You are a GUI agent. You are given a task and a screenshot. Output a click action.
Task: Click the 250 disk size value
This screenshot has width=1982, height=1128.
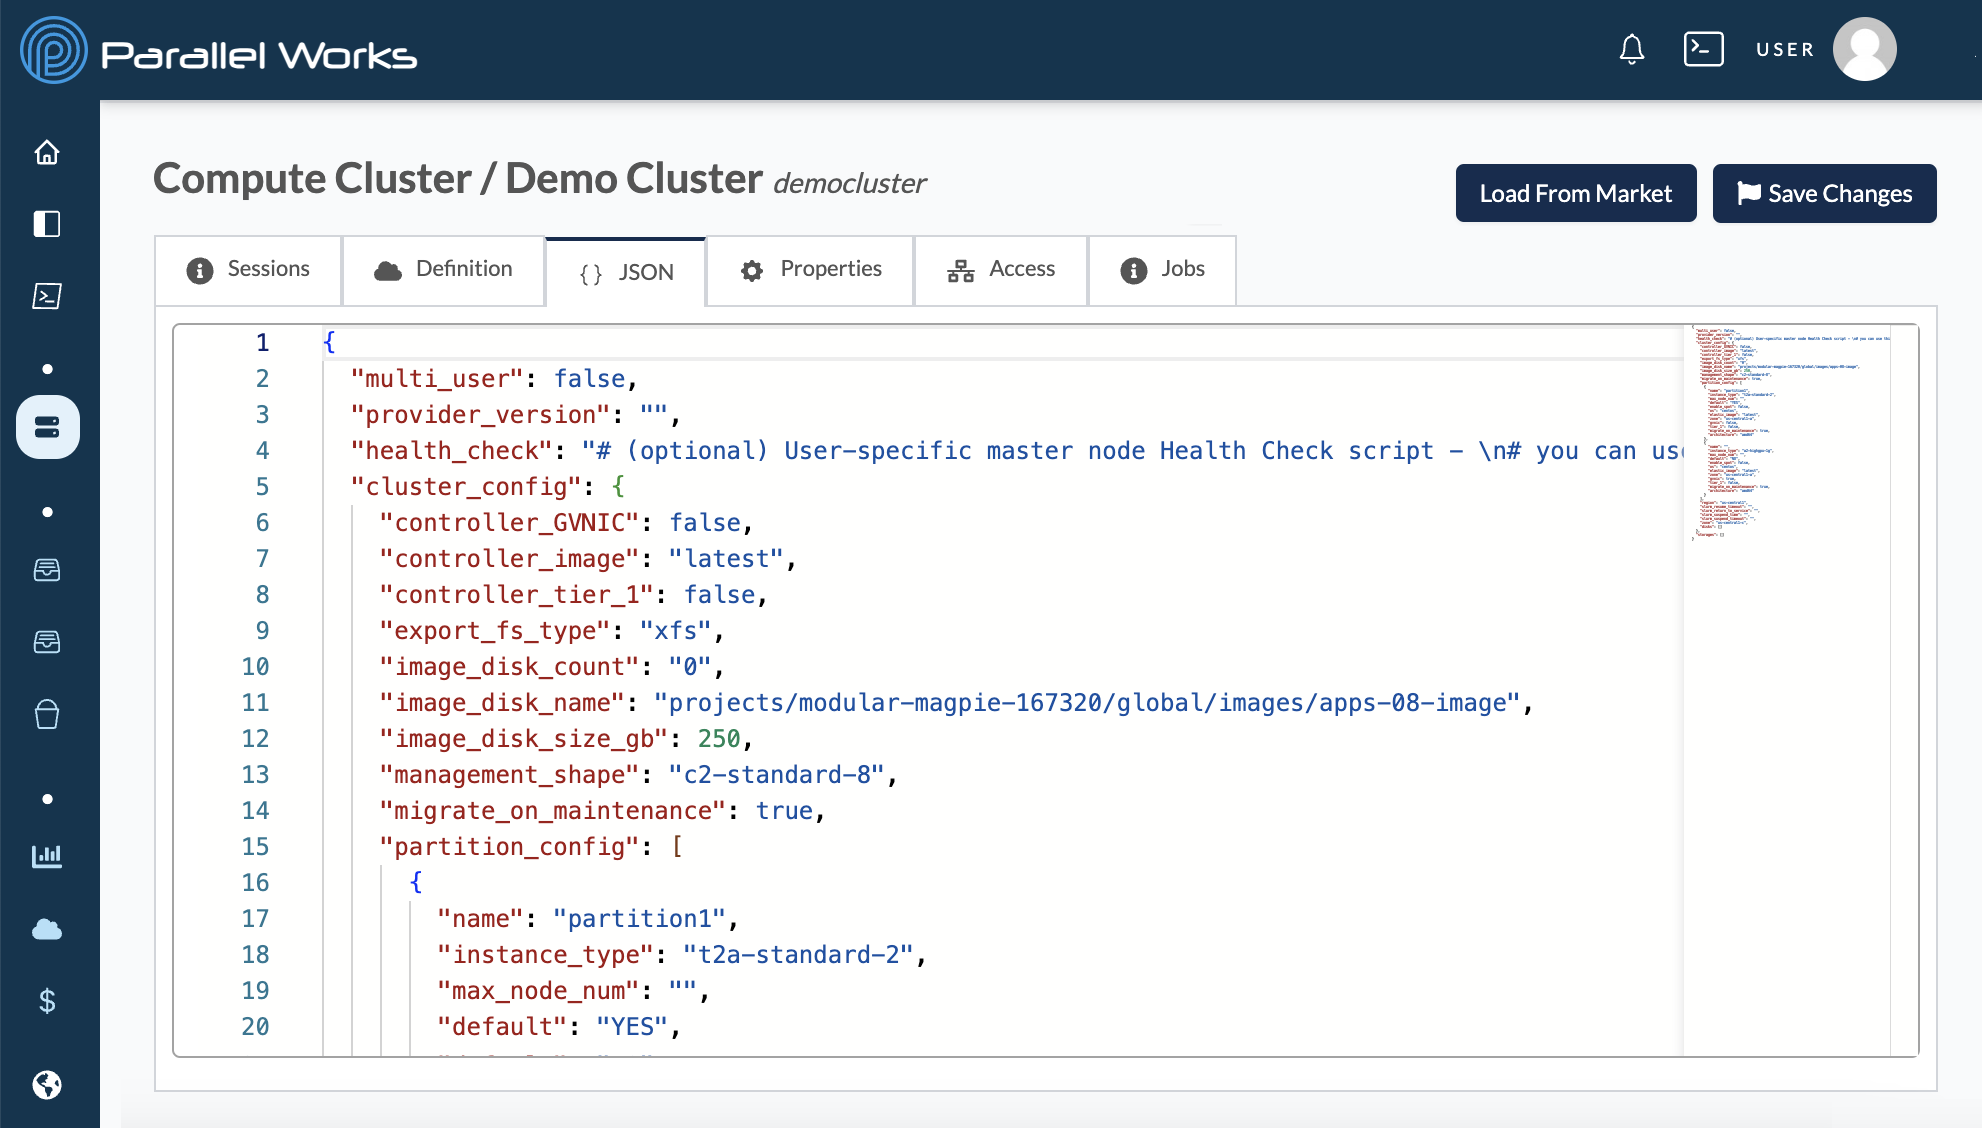pyautogui.click(x=719, y=739)
